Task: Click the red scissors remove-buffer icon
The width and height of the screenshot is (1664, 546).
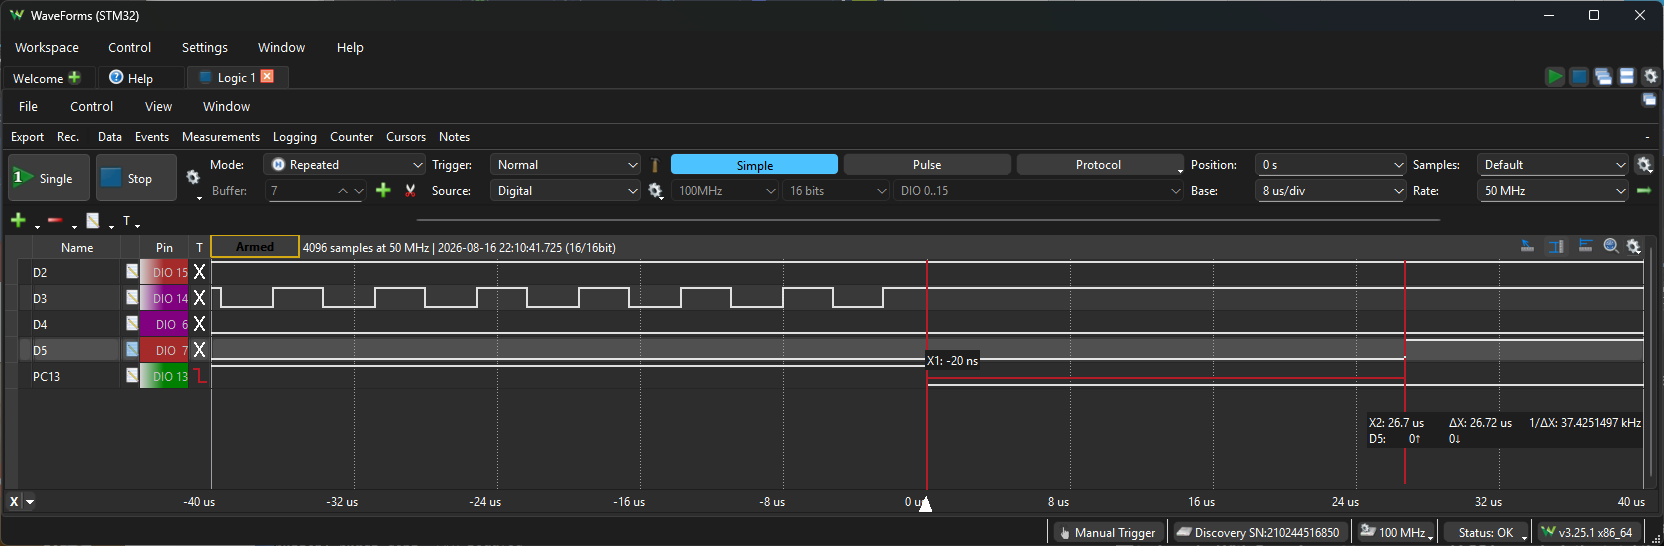Action: [x=410, y=190]
